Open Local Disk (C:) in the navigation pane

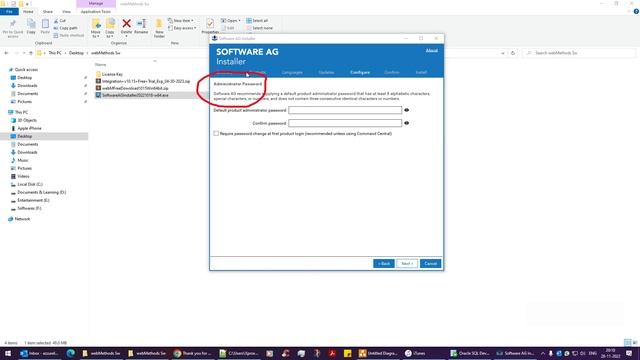point(30,184)
